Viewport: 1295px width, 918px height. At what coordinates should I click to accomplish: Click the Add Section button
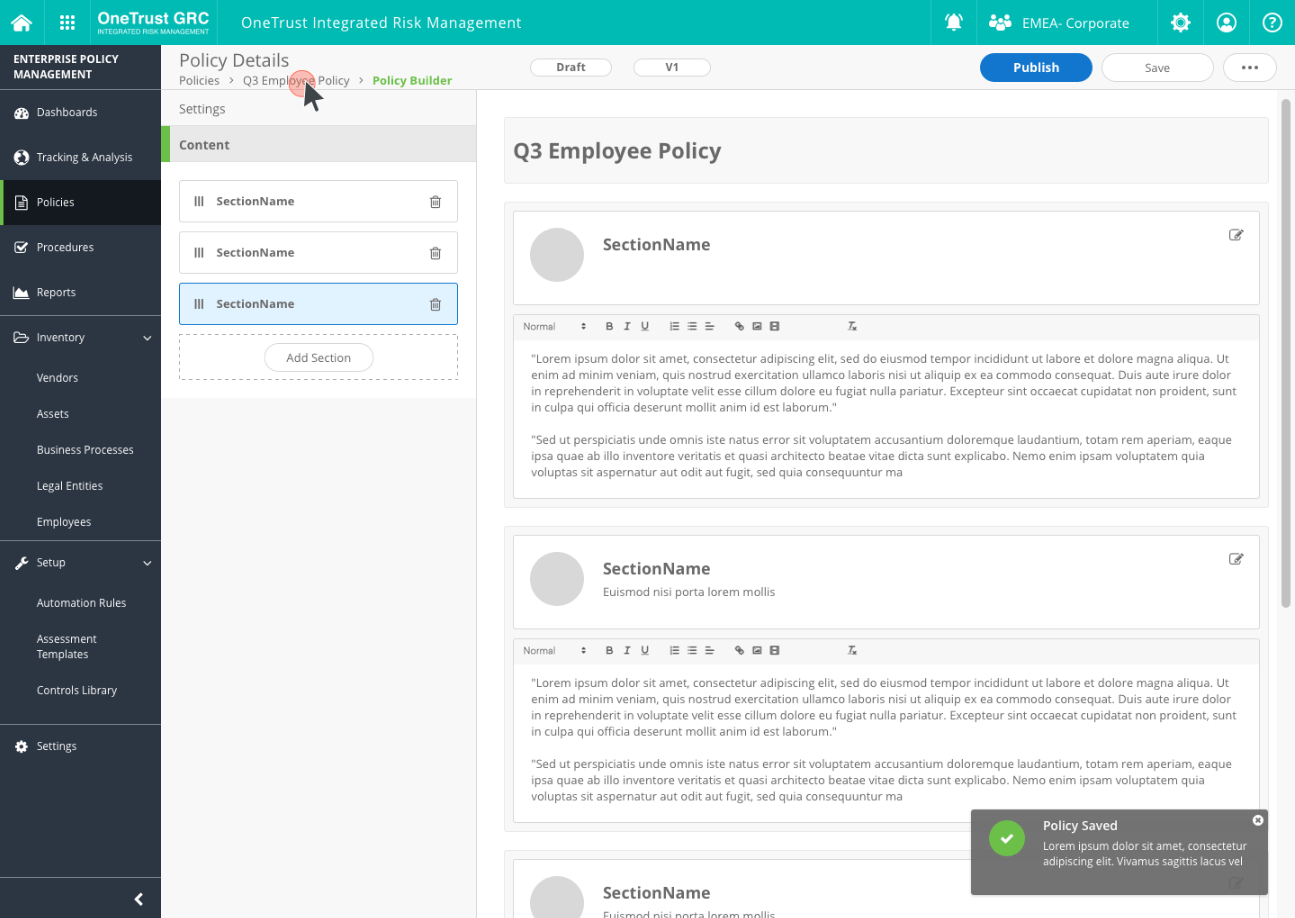coord(318,357)
